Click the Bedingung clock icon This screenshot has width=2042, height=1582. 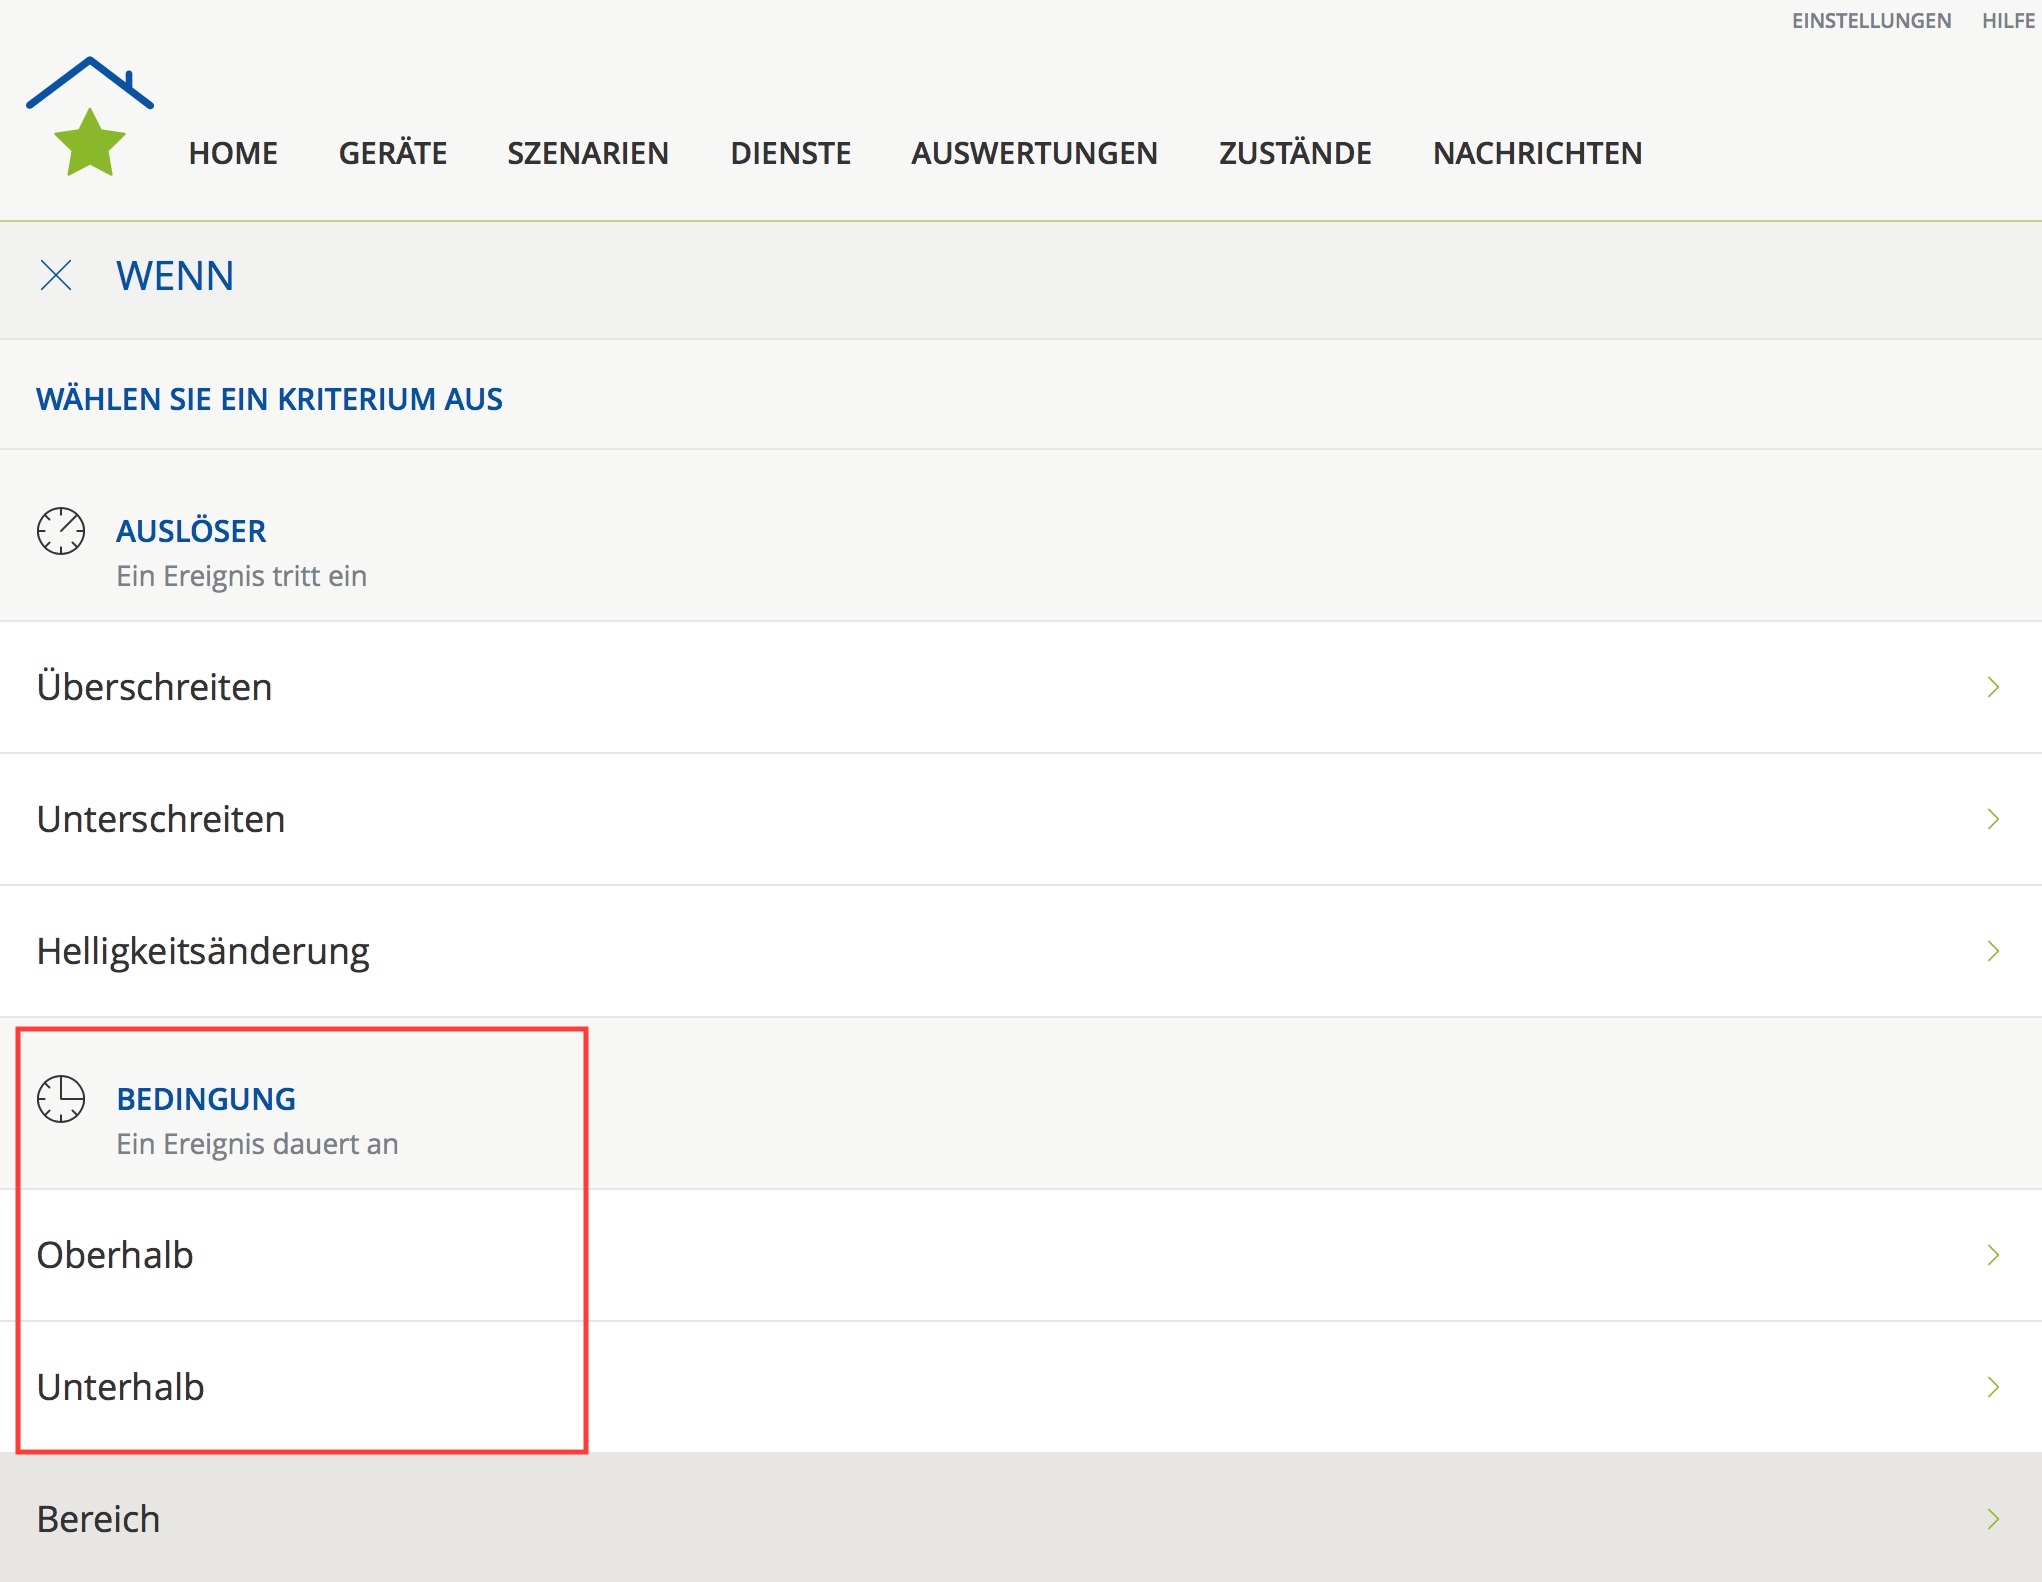tap(61, 1099)
